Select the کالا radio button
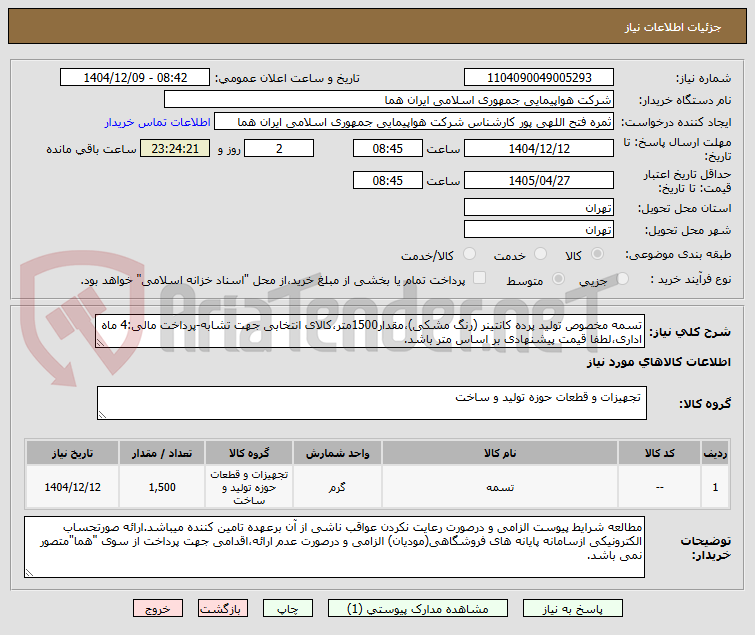Screen dimensions: 755x635 (597, 254)
